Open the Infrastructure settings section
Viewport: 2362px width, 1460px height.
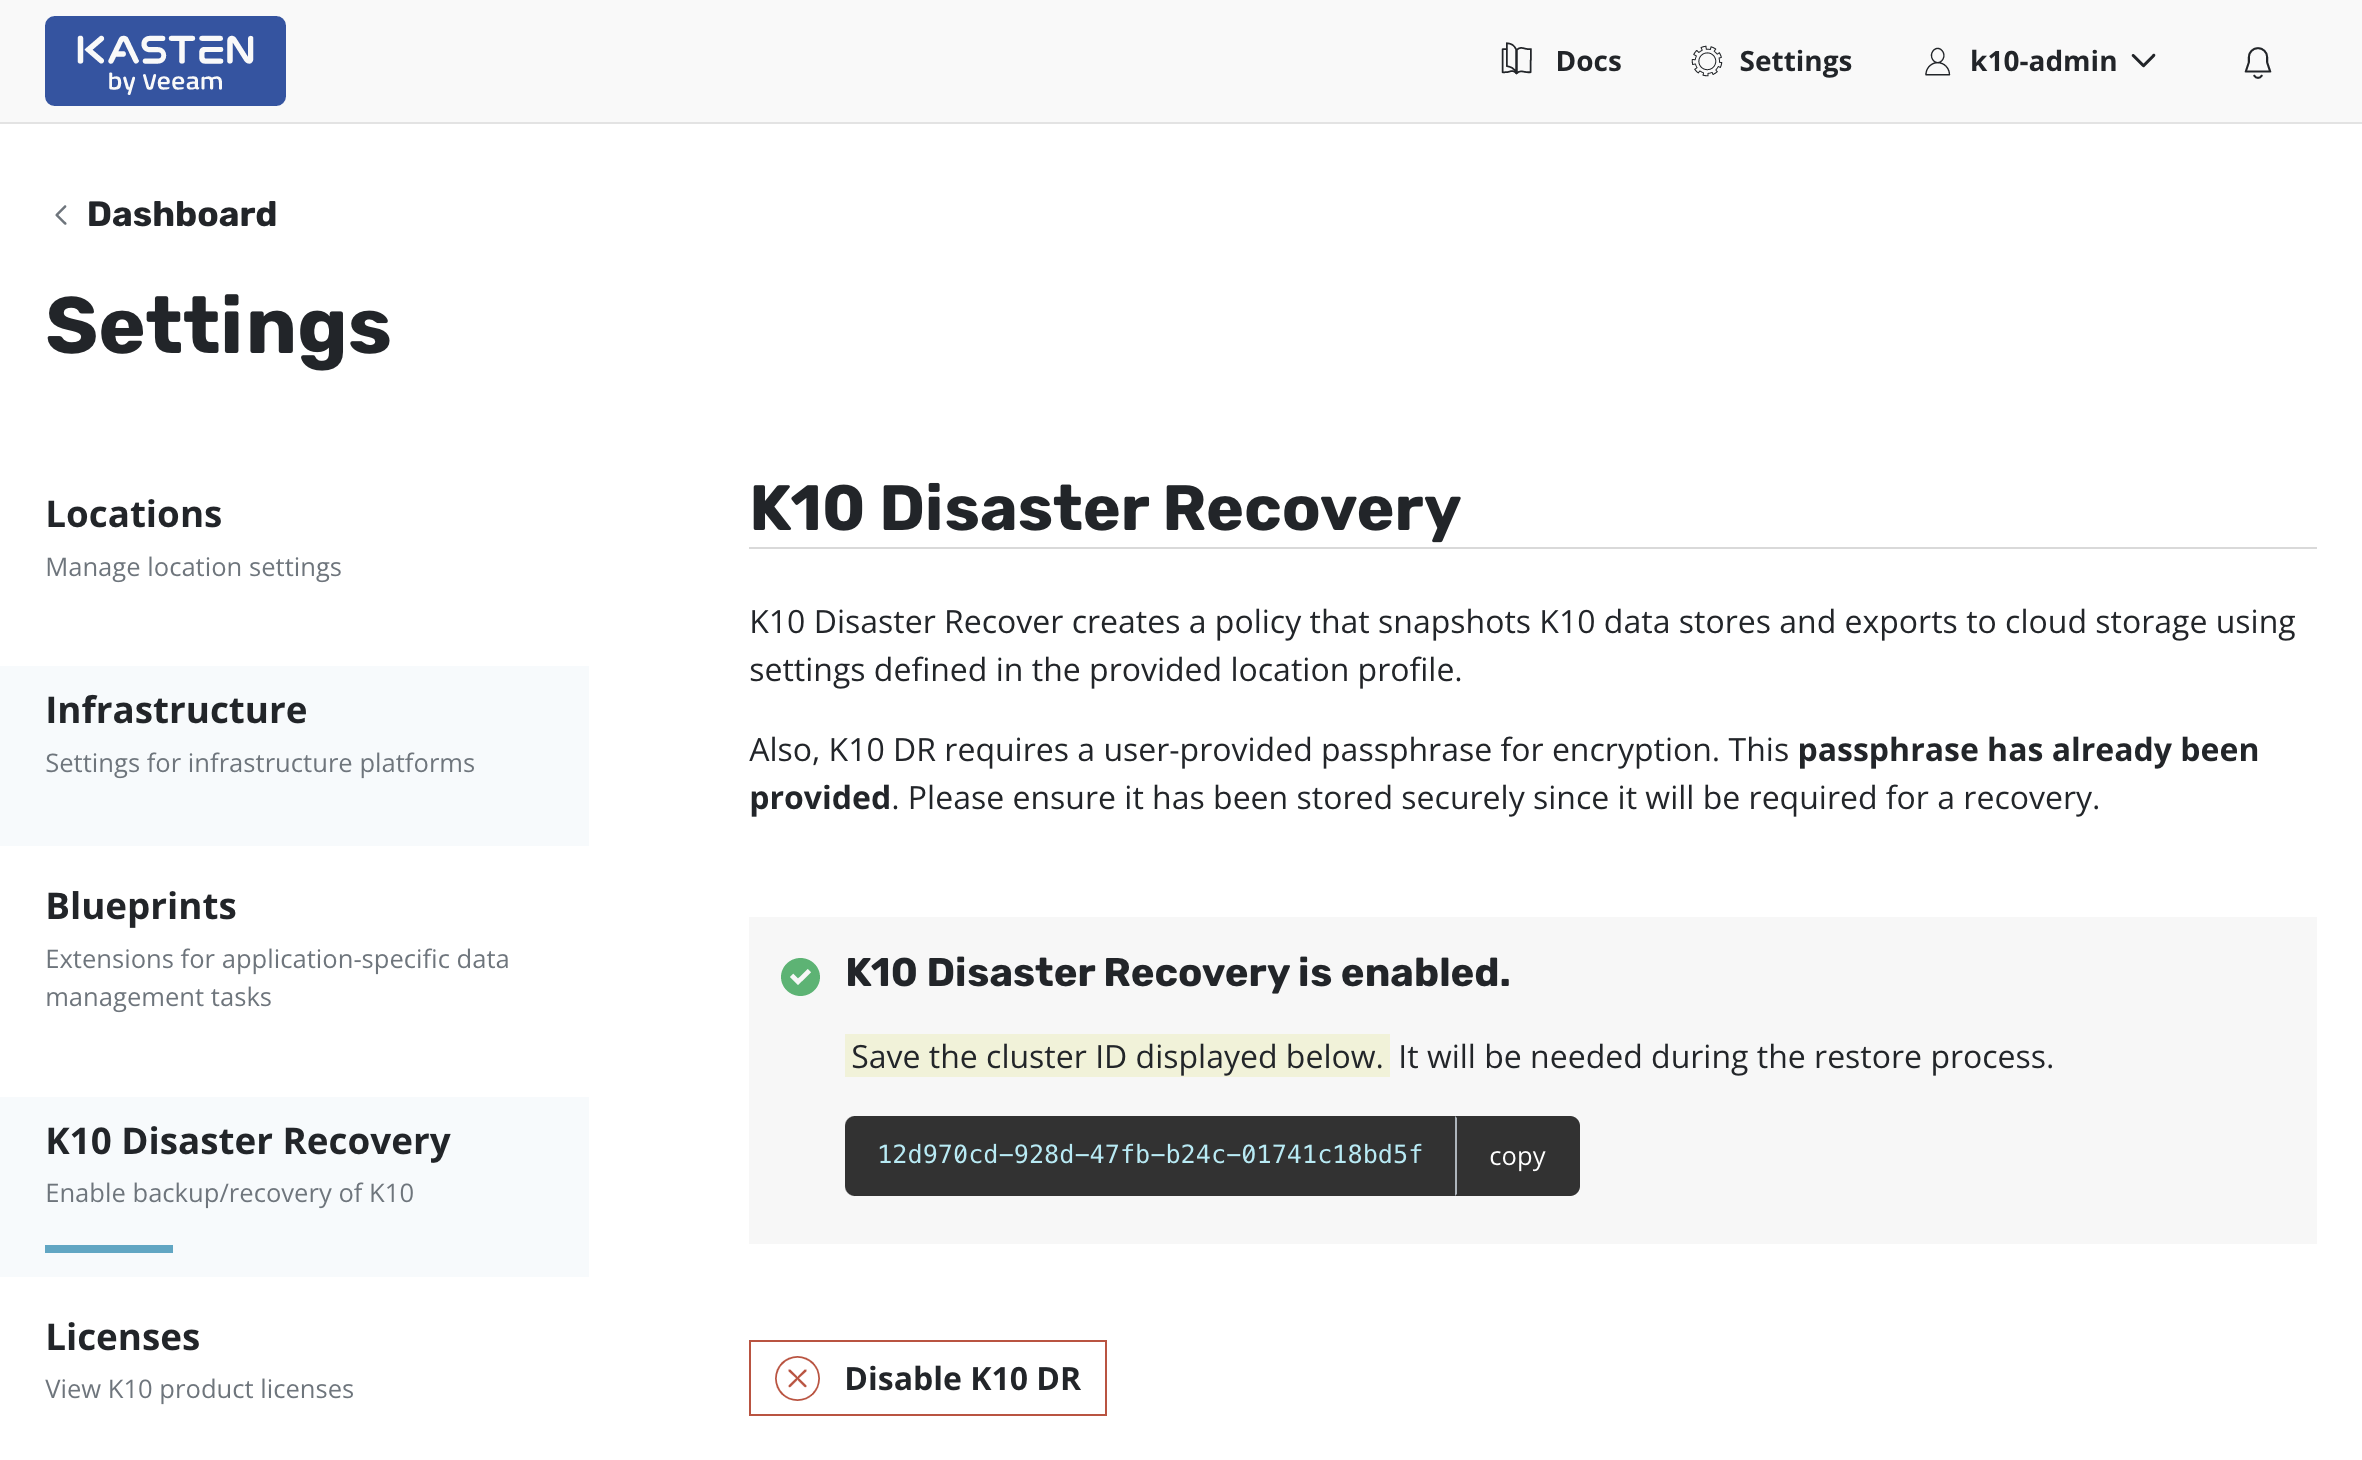(x=176, y=710)
